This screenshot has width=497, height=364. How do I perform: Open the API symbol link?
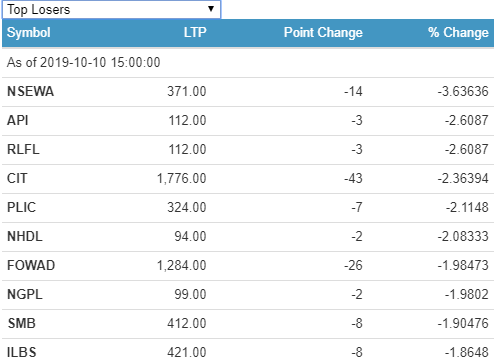(x=18, y=120)
